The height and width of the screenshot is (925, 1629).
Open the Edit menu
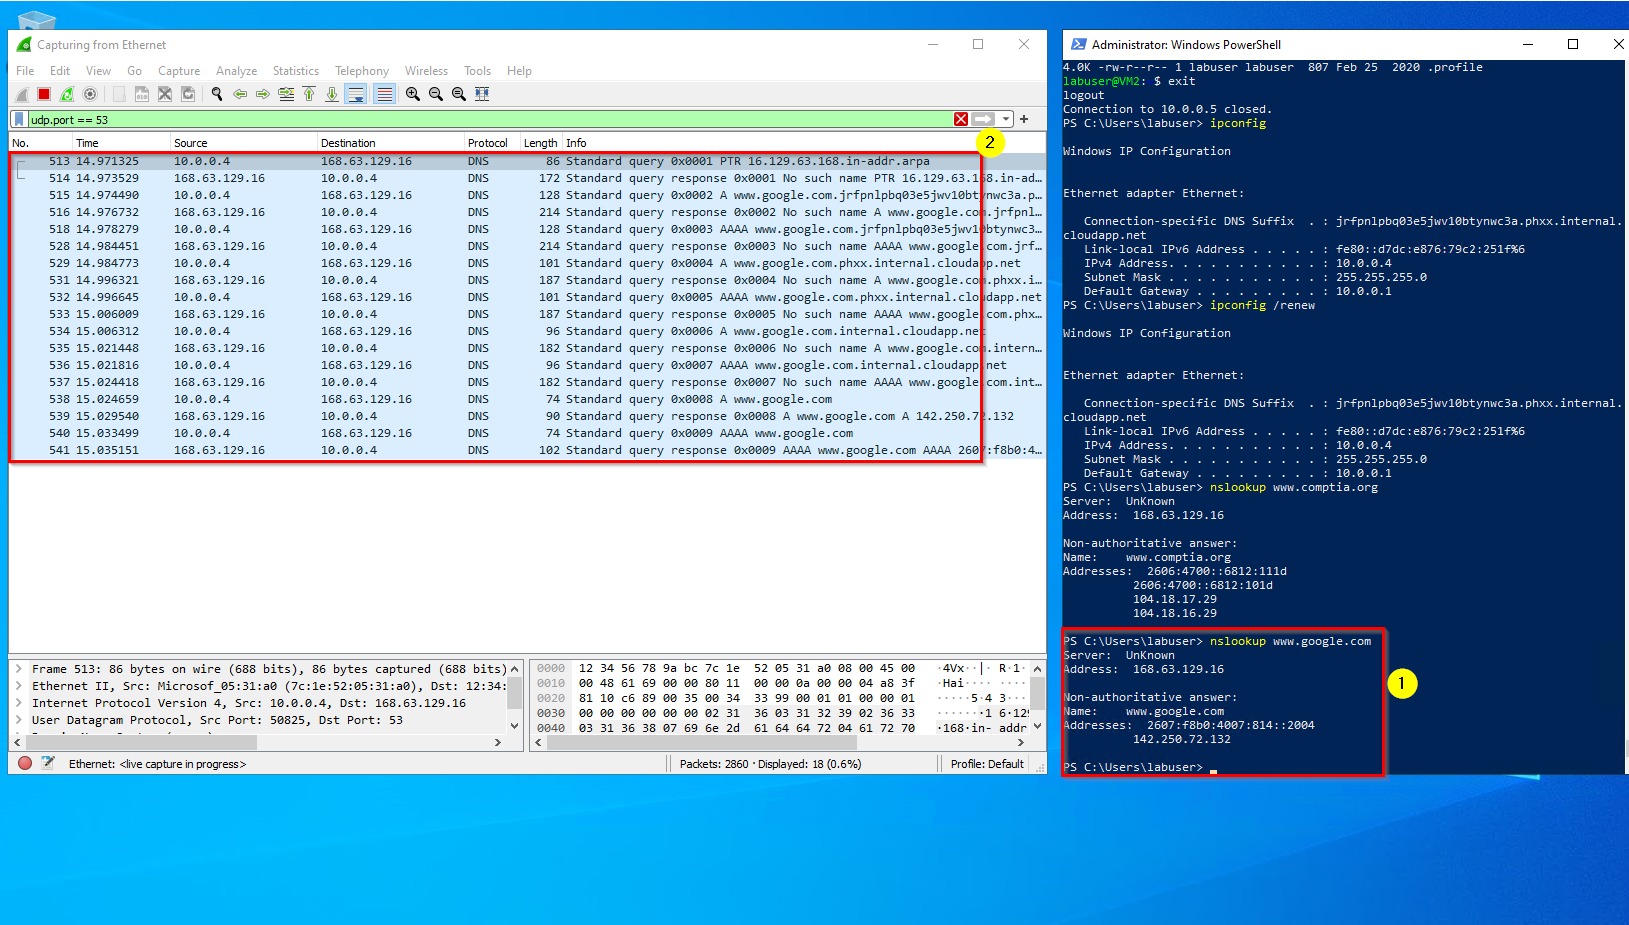click(60, 71)
